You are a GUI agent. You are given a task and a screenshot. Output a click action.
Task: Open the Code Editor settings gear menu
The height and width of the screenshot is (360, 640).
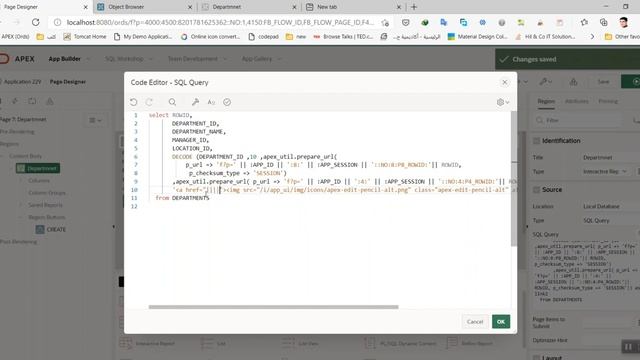pyautogui.click(x=503, y=102)
